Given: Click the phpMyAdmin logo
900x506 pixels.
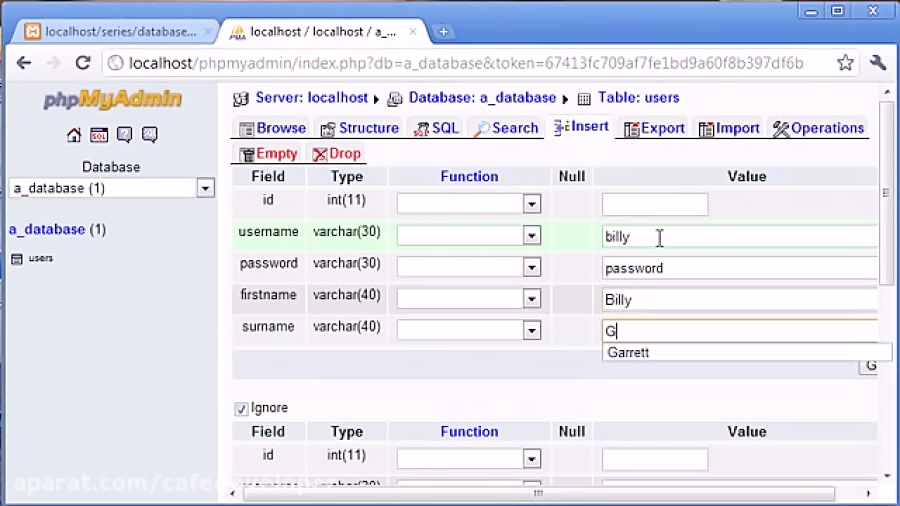Looking at the screenshot, I should click(112, 99).
